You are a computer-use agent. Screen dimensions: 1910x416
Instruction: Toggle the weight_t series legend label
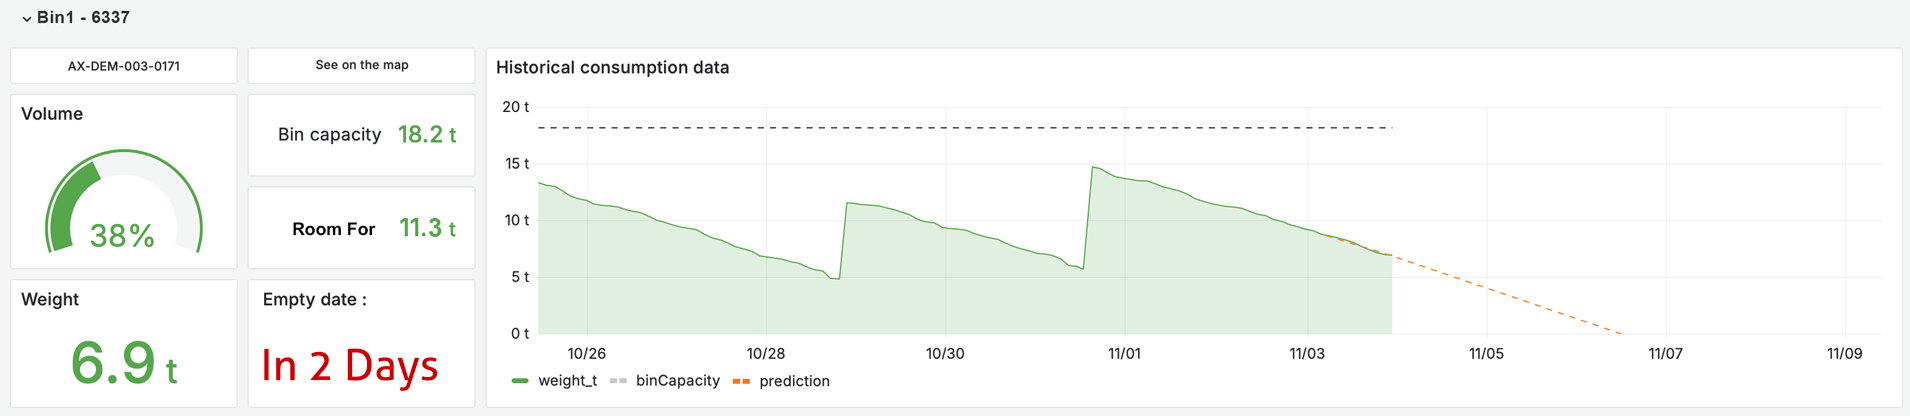point(567,381)
